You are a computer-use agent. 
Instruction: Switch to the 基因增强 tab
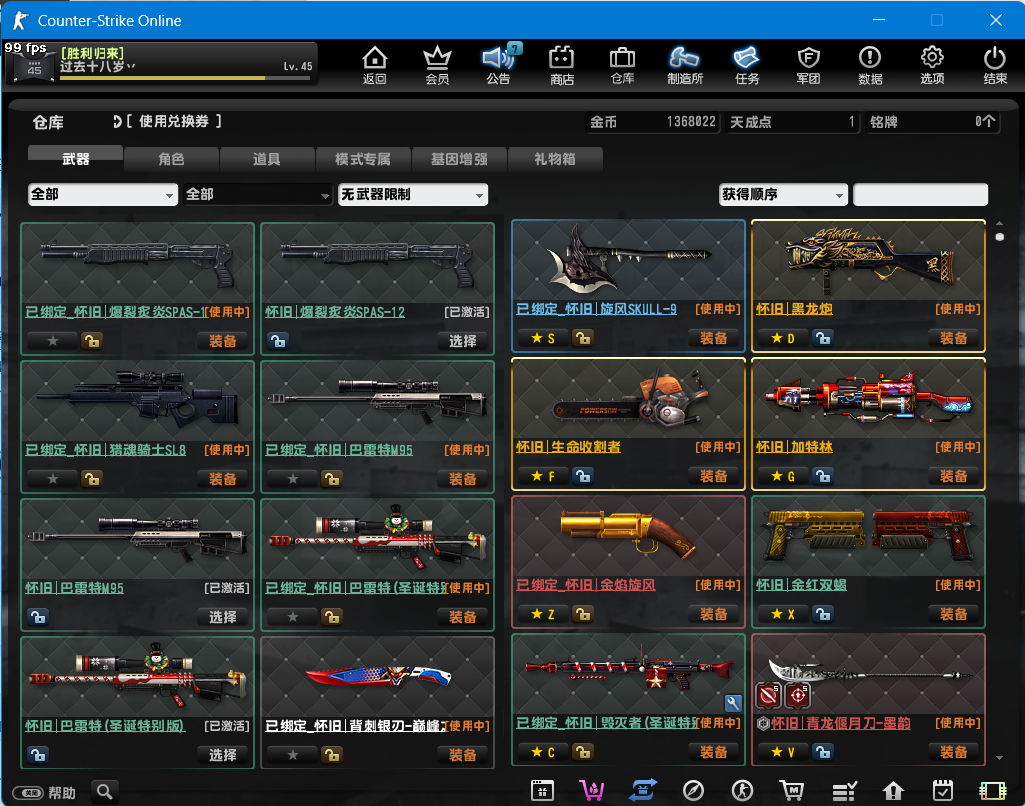[x=459, y=159]
